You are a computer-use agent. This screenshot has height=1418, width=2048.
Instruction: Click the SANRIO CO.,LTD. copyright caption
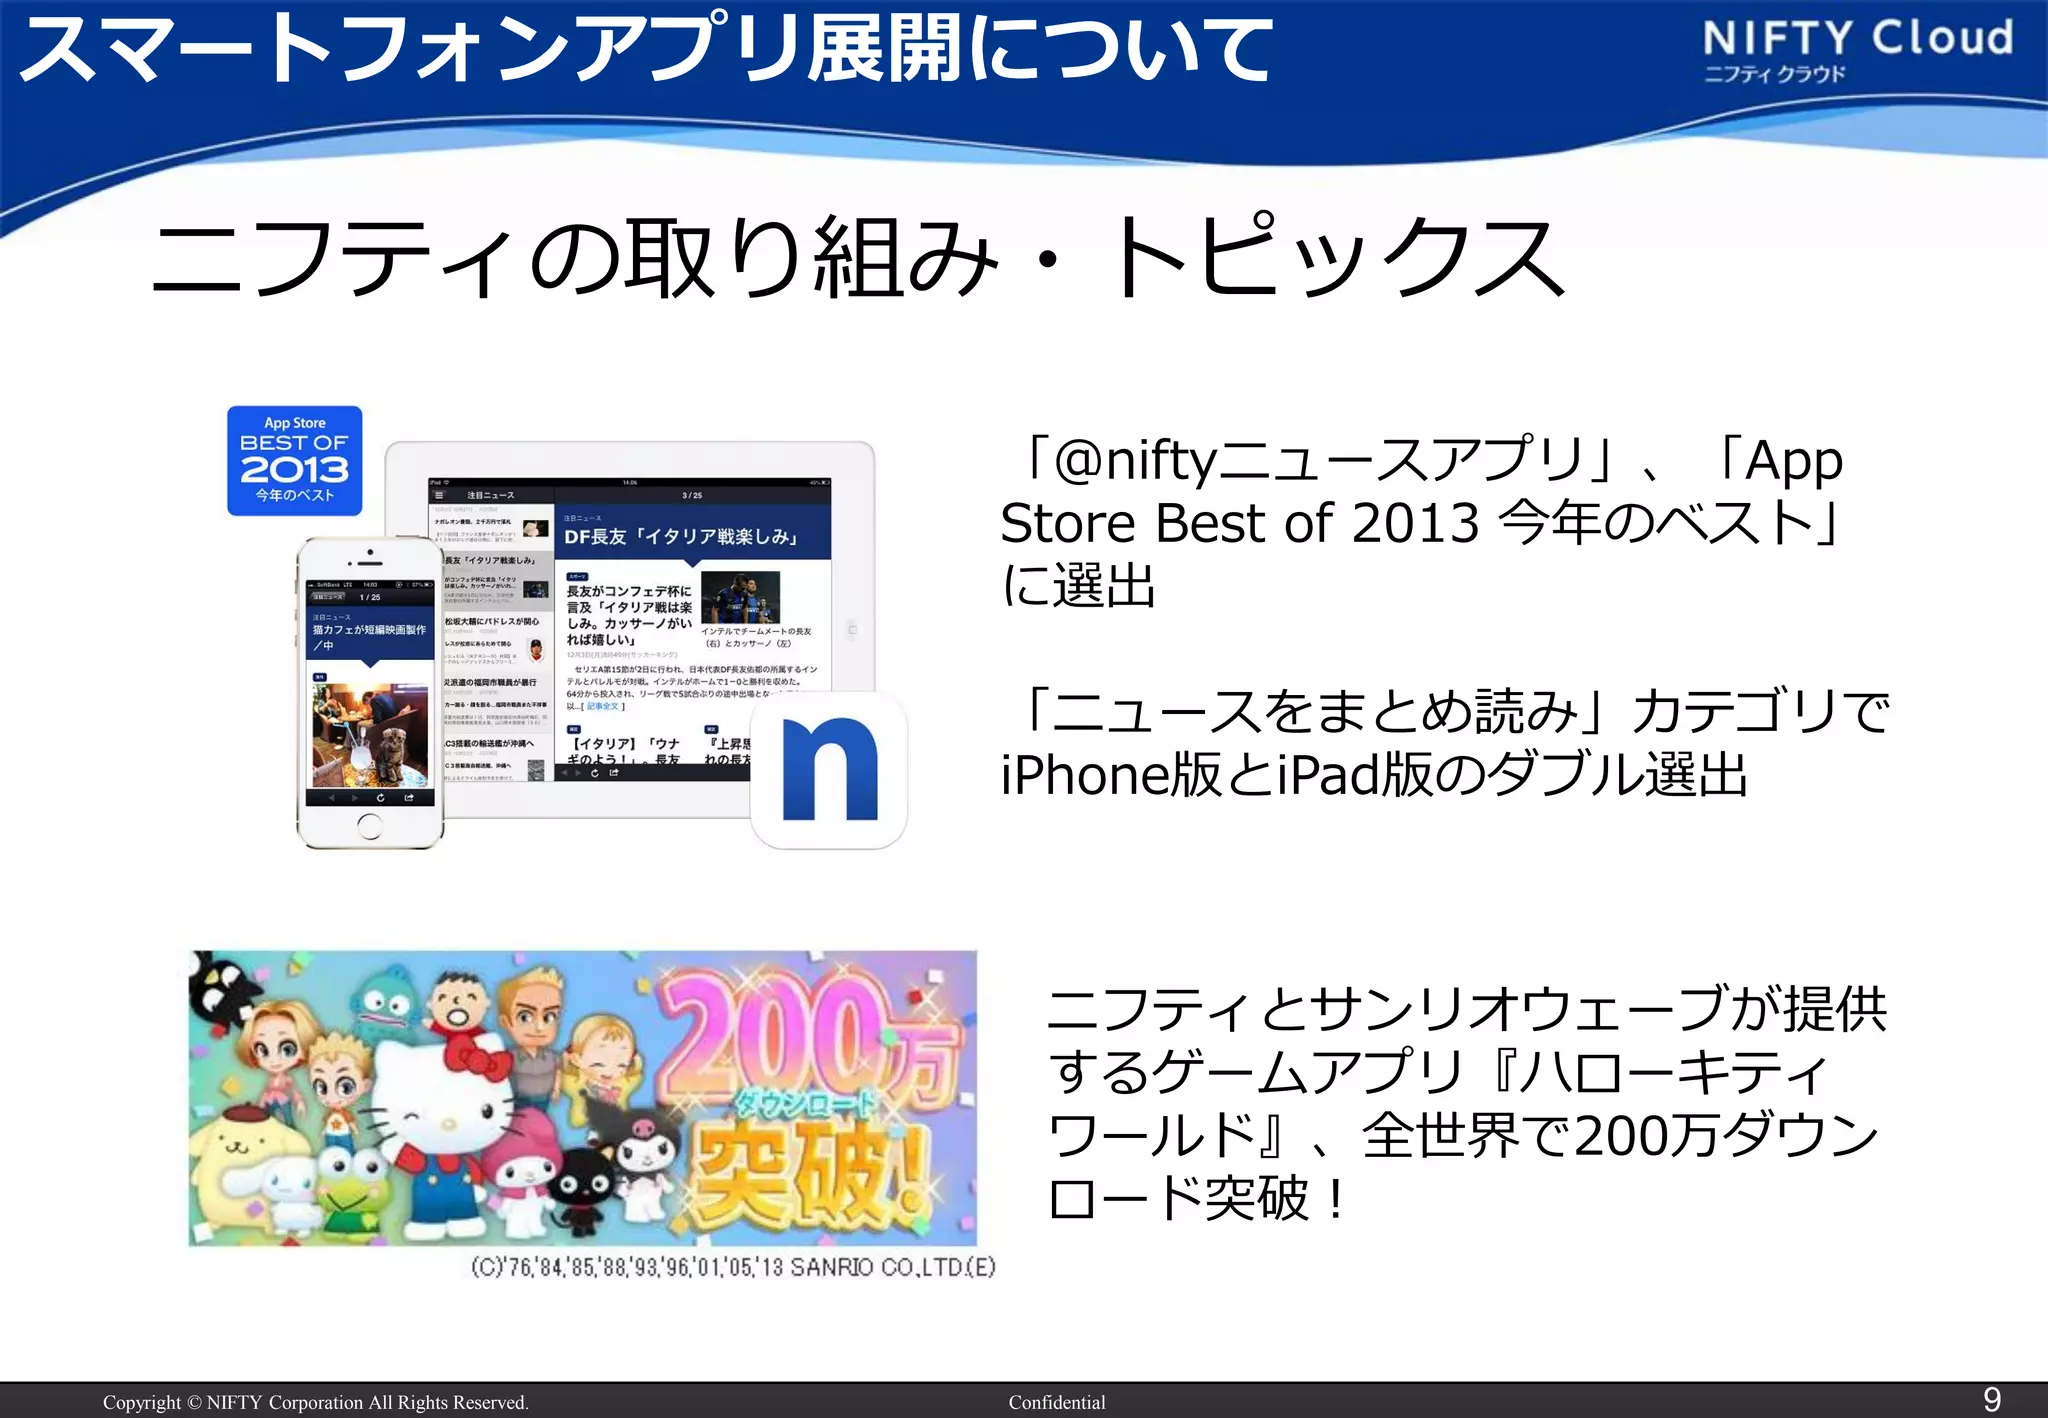point(734,1268)
